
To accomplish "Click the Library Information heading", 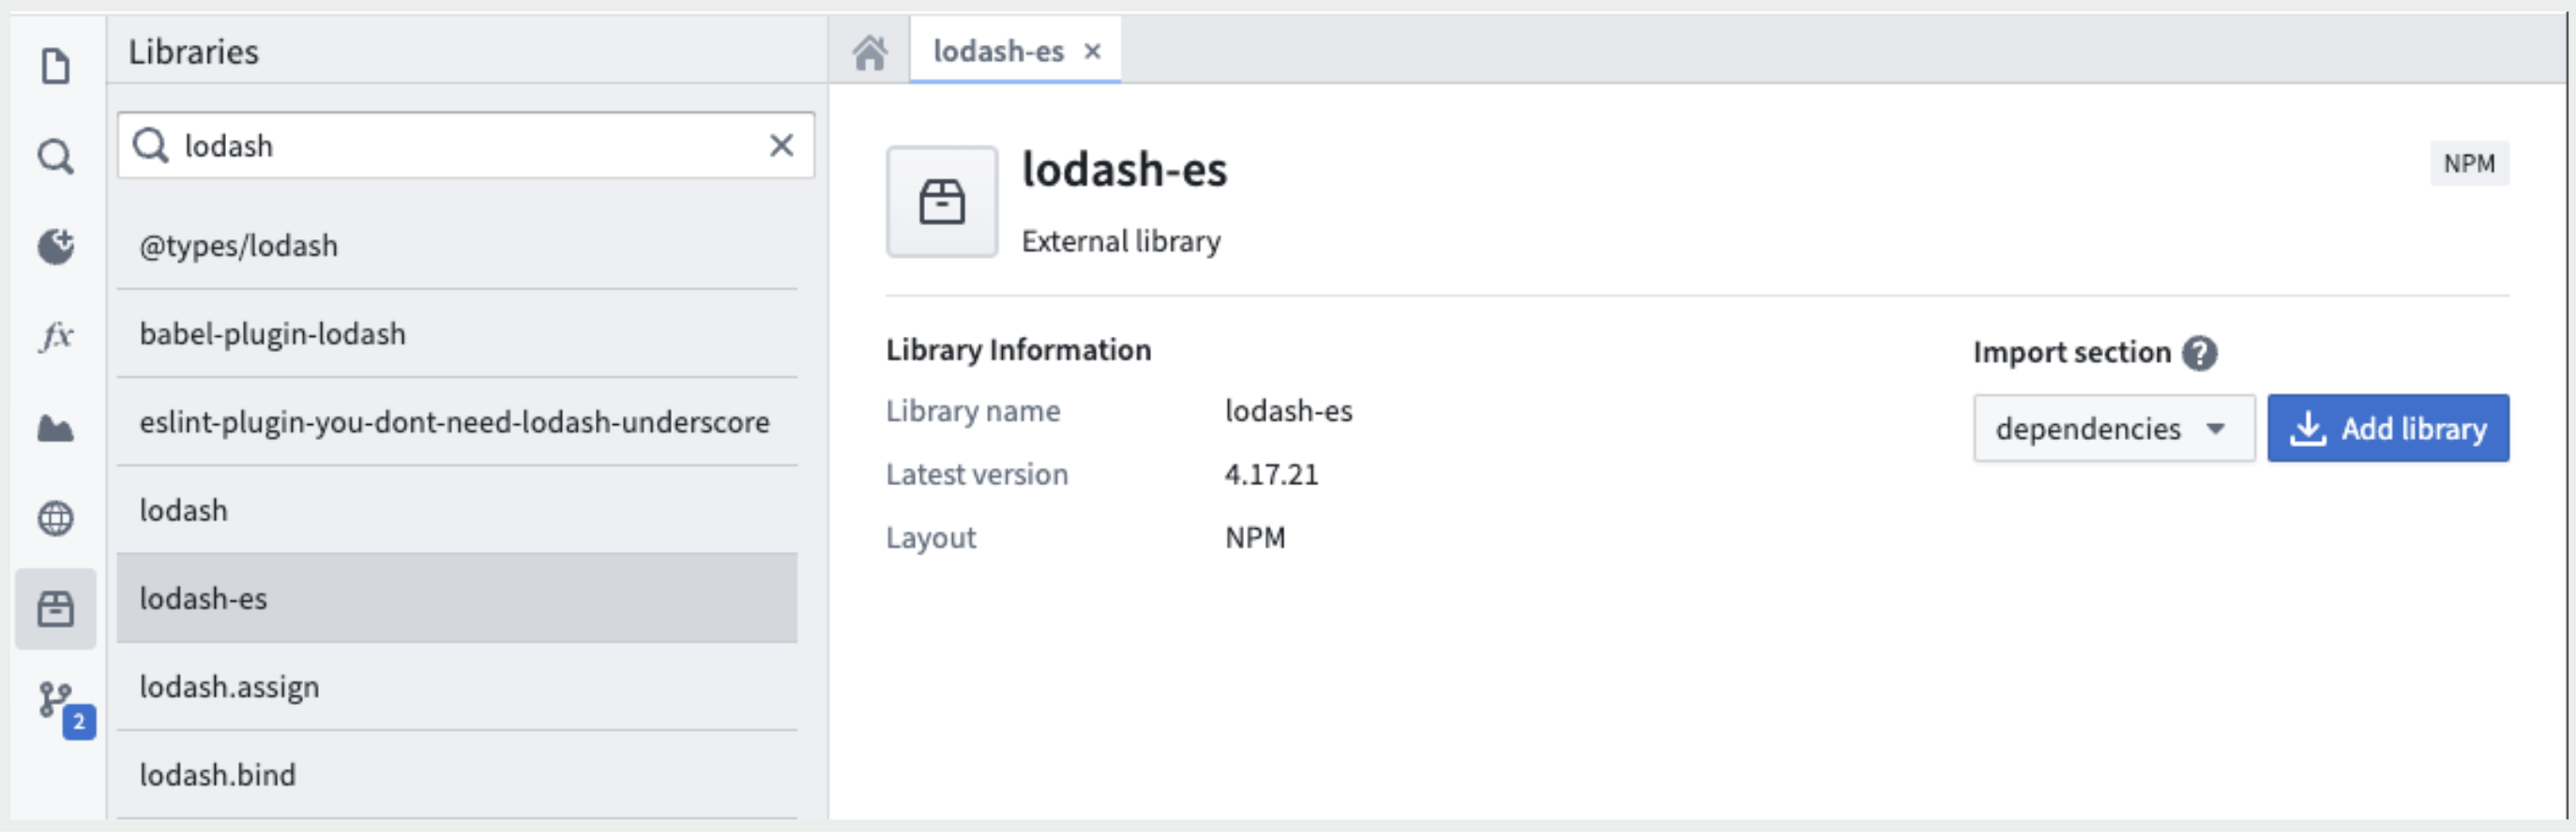I will [x=1018, y=350].
